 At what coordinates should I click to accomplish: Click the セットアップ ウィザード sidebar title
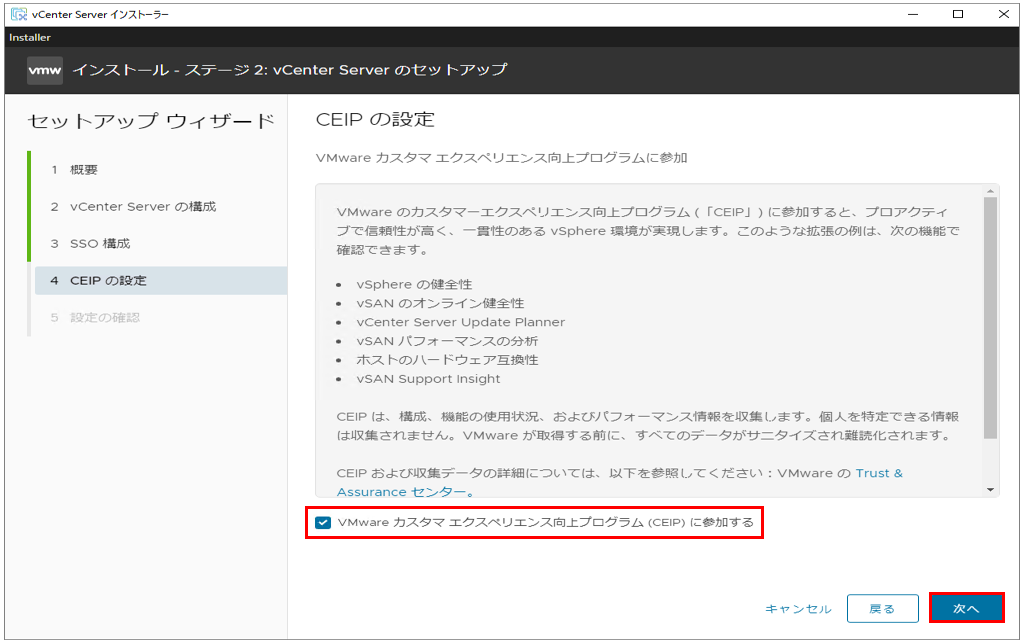pyautogui.click(x=151, y=121)
